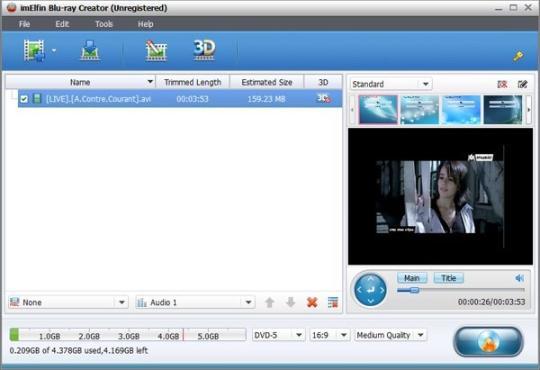
Task: Select the fourth dark menu template thumbnail
Action: coord(503,110)
